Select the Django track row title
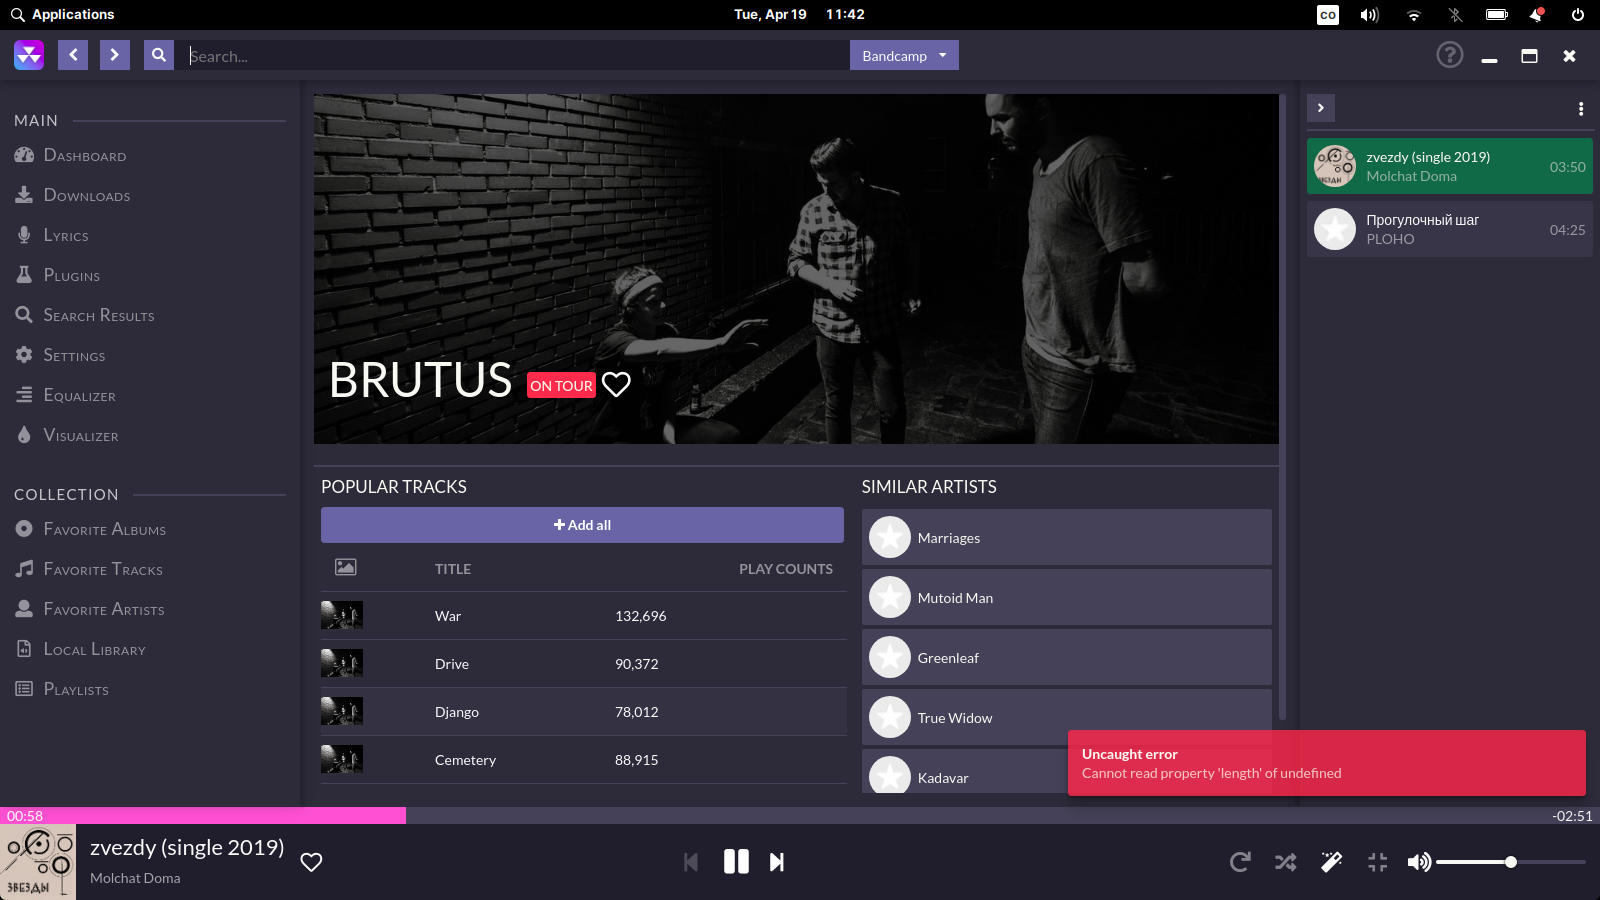 [457, 712]
